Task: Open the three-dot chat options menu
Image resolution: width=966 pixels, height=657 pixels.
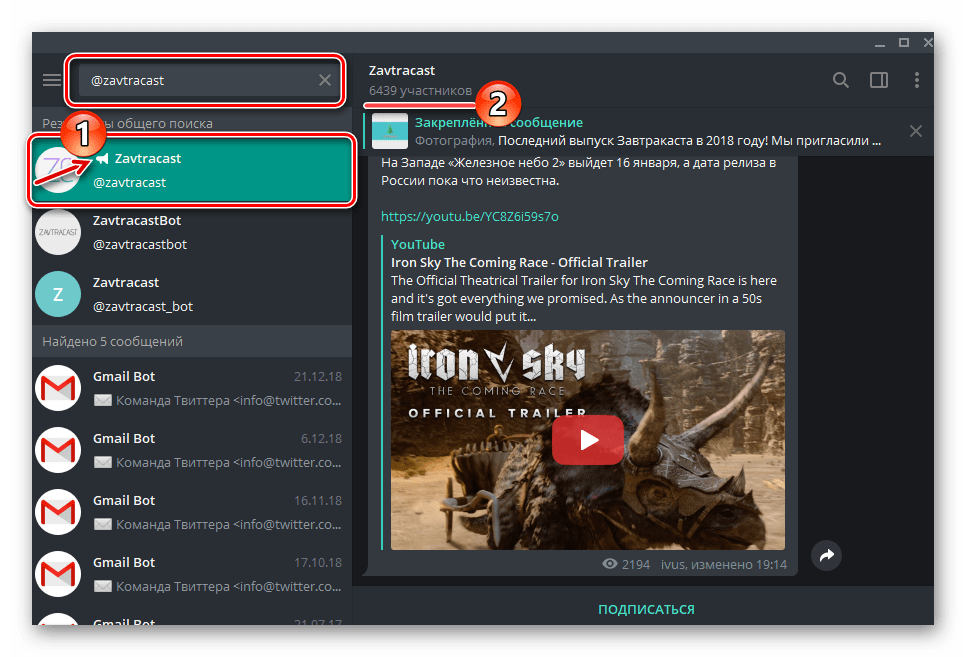Action: click(917, 80)
